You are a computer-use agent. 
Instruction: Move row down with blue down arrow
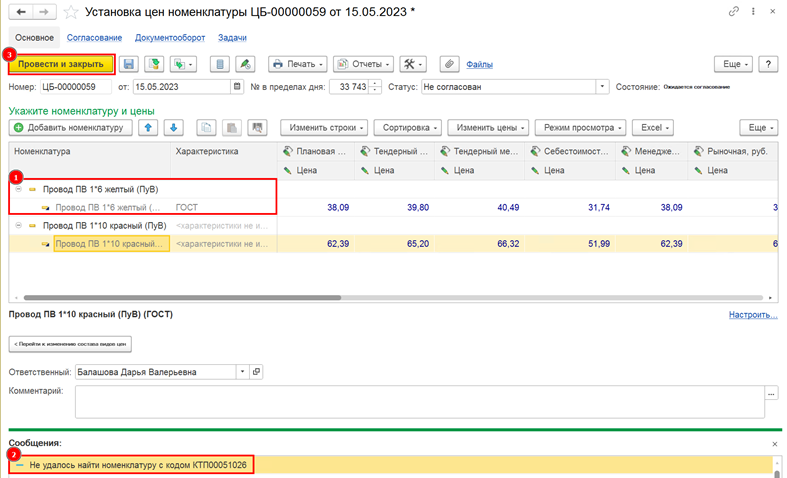pyautogui.click(x=174, y=128)
